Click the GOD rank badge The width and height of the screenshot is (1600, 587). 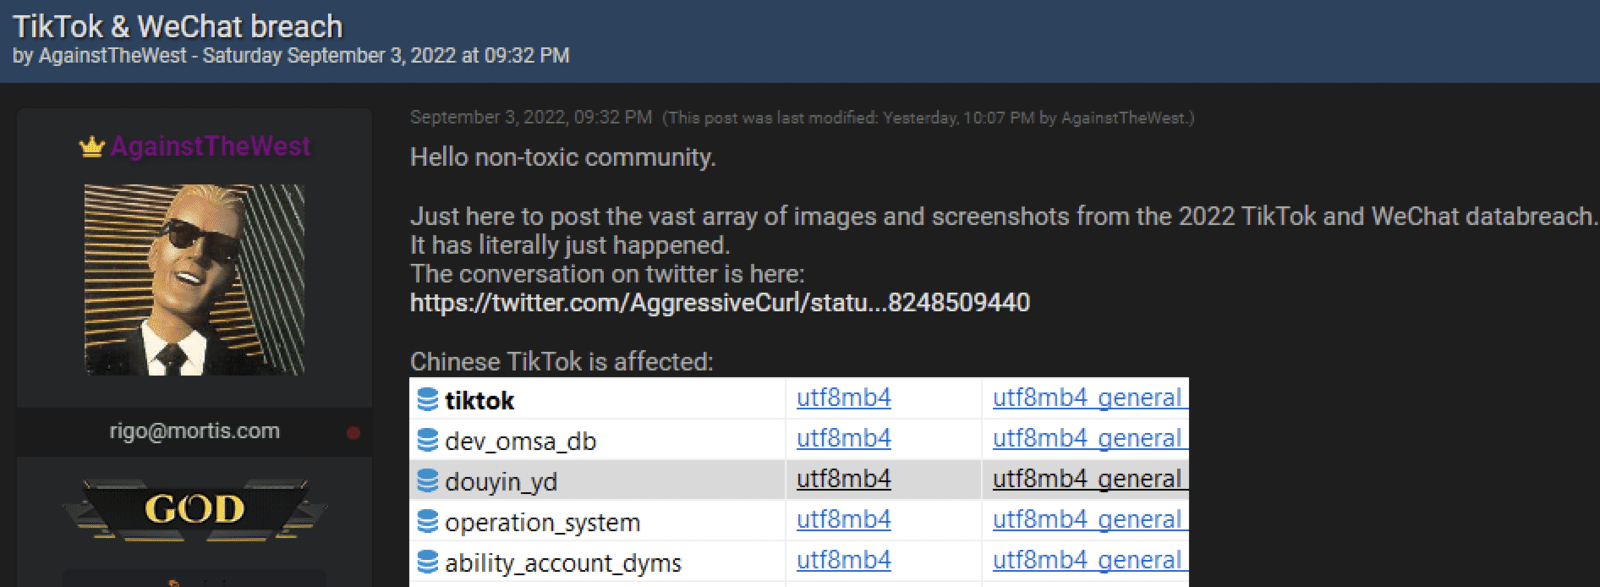(195, 509)
